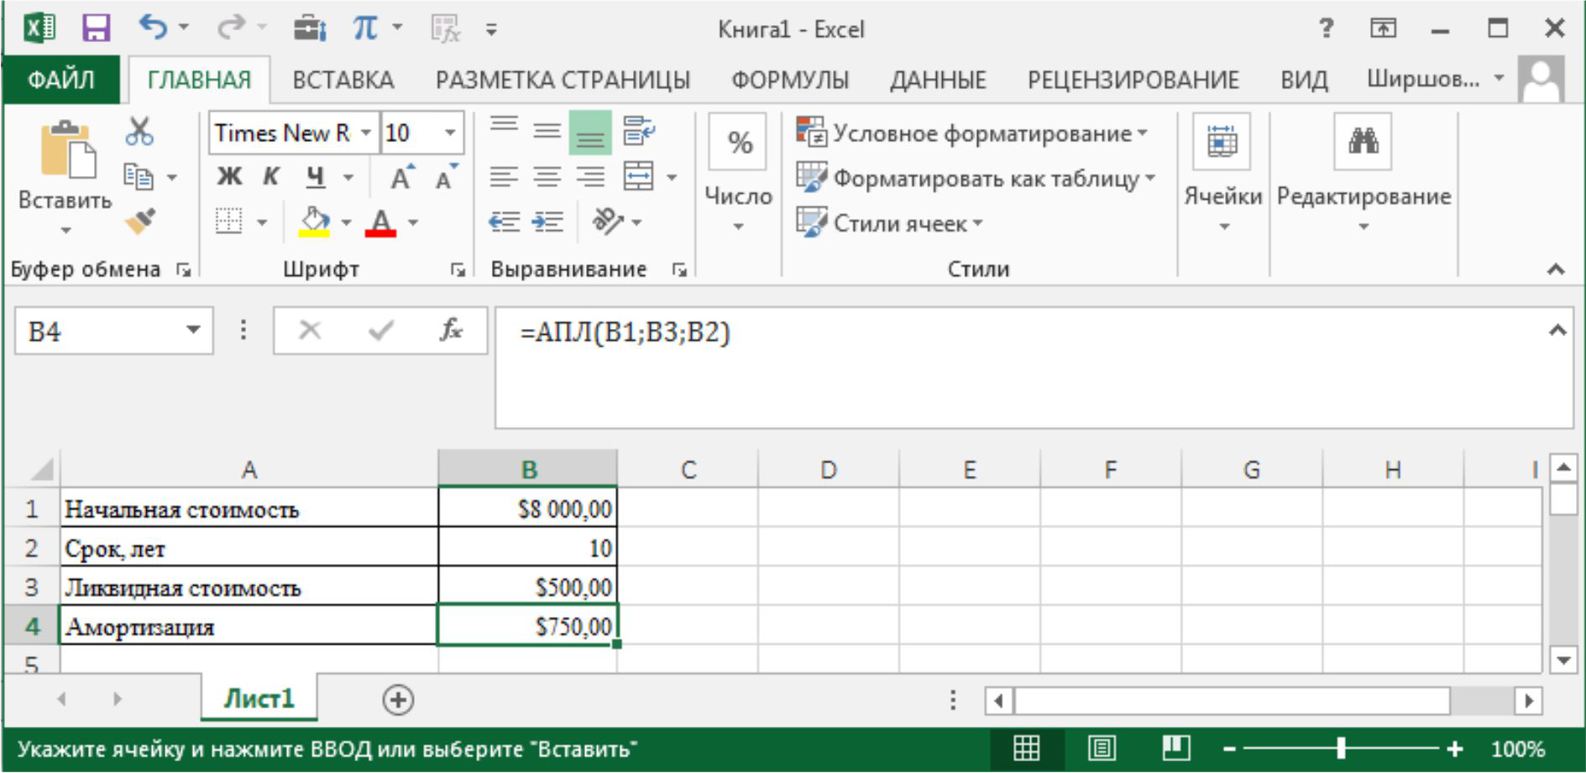Open Excel help question mark
The width and height of the screenshot is (1586, 773).
click(x=1326, y=28)
